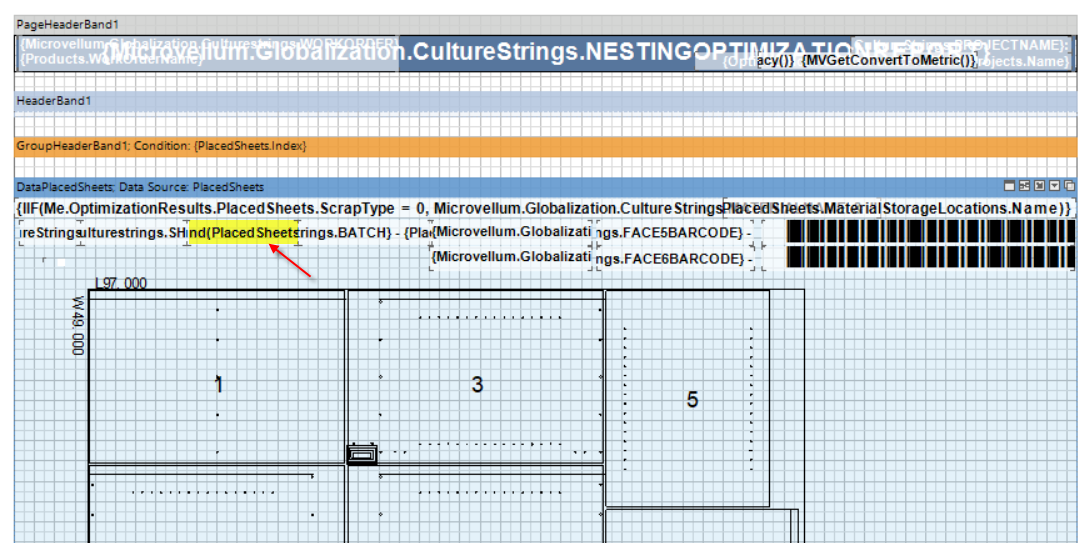Screen dimensions: 1092x543
Task: Select the lower barcode component
Action: point(931,257)
